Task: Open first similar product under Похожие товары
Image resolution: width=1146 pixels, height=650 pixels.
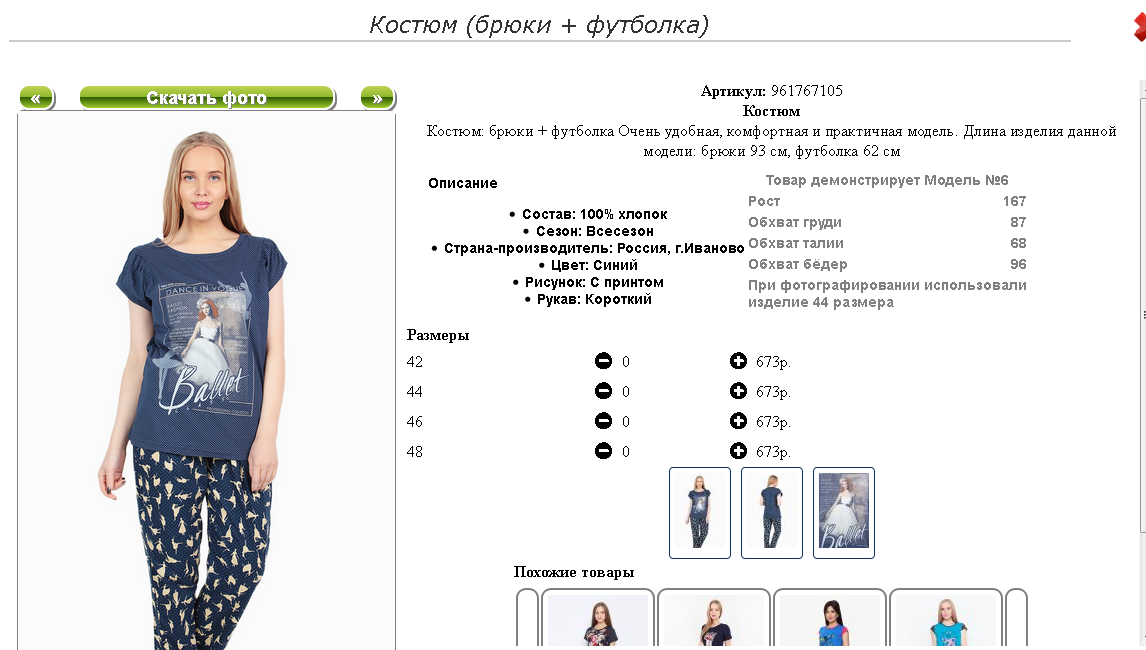Action: point(598,619)
